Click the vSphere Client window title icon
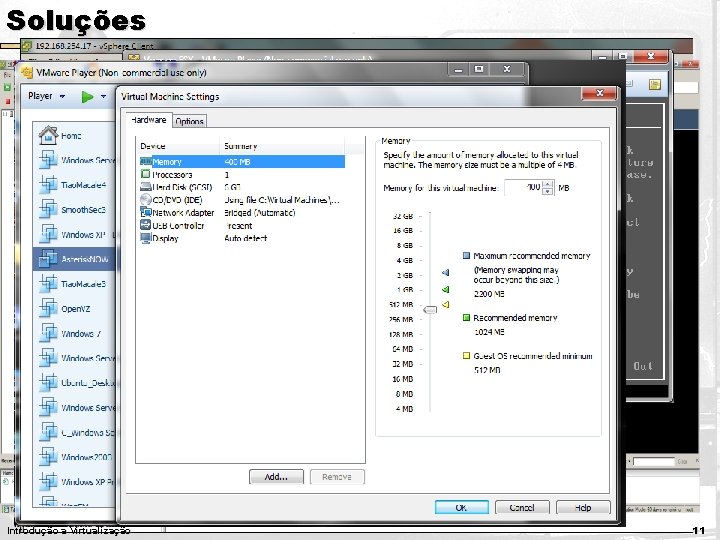The image size is (720, 540). pyautogui.click(x=27, y=45)
